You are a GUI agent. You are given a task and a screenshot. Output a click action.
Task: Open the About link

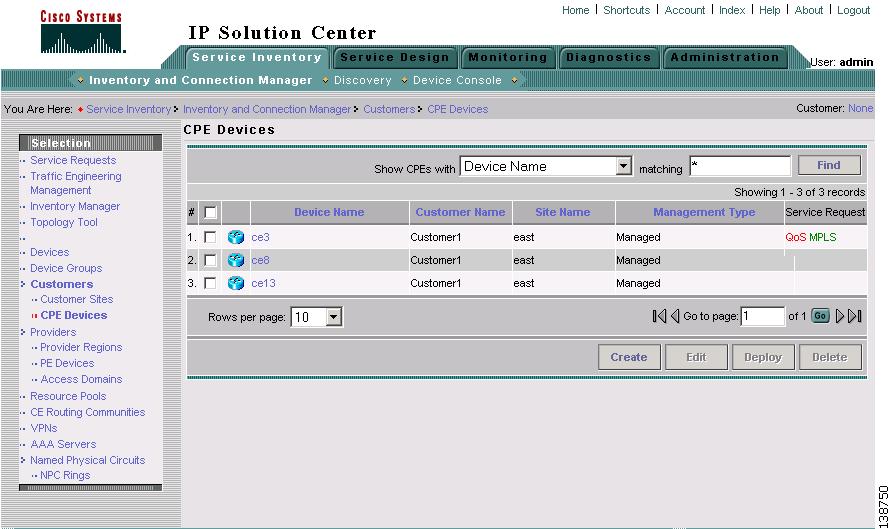809,10
